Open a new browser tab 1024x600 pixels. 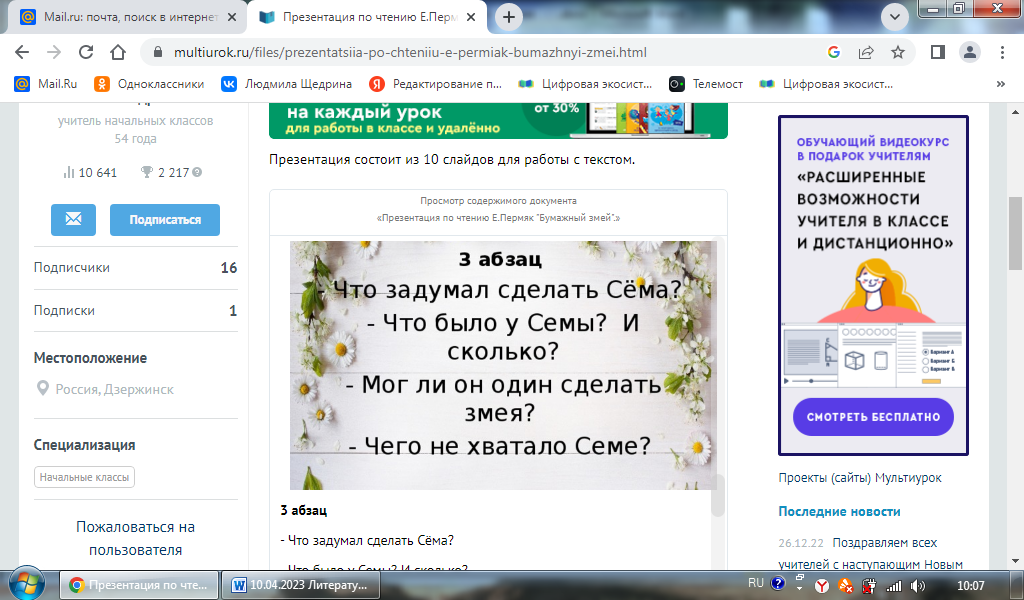[509, 17]
